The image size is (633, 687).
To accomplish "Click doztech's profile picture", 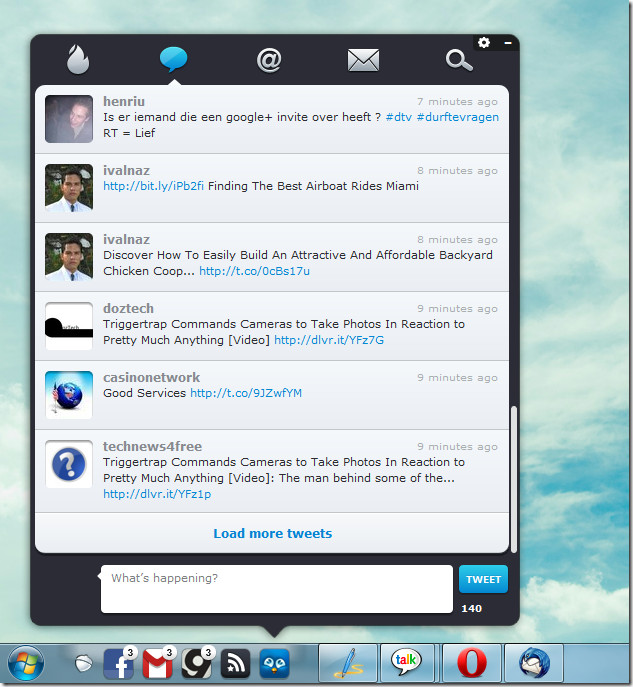I will tap(69, 326).
